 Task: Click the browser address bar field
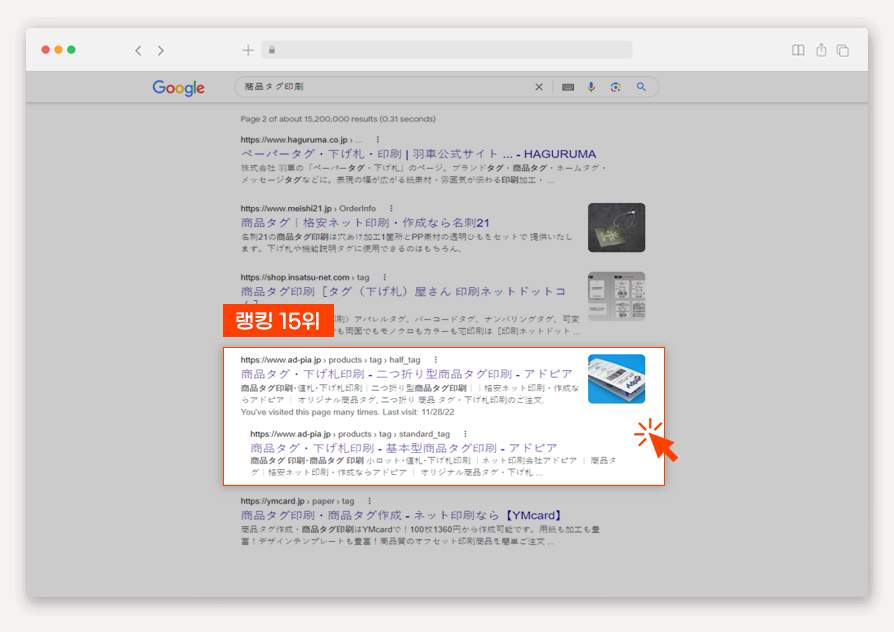(447, 50)
